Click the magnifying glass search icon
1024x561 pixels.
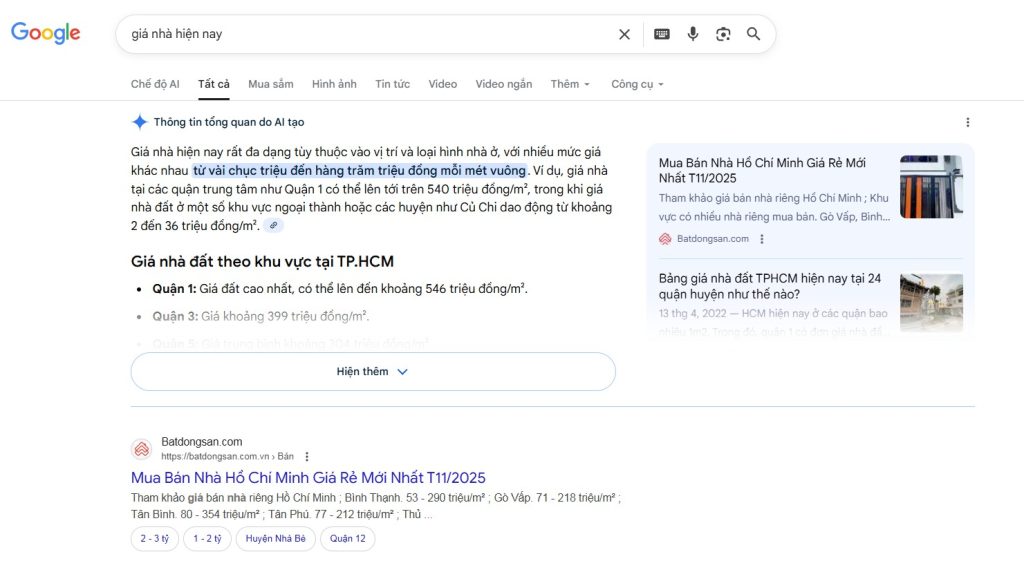[x=754, y=34]
